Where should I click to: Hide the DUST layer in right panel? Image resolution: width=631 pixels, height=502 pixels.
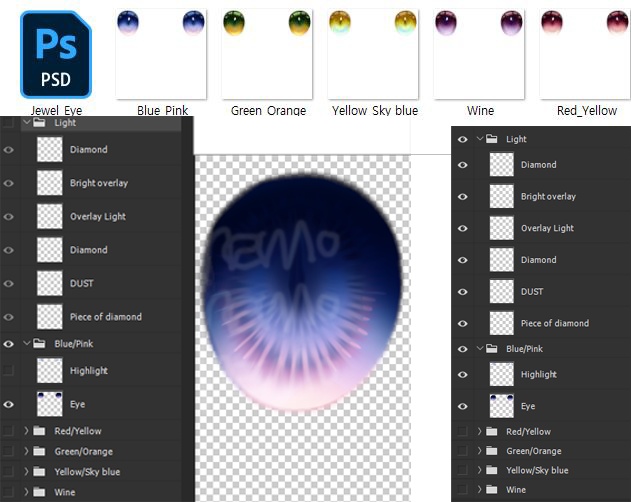463,291
